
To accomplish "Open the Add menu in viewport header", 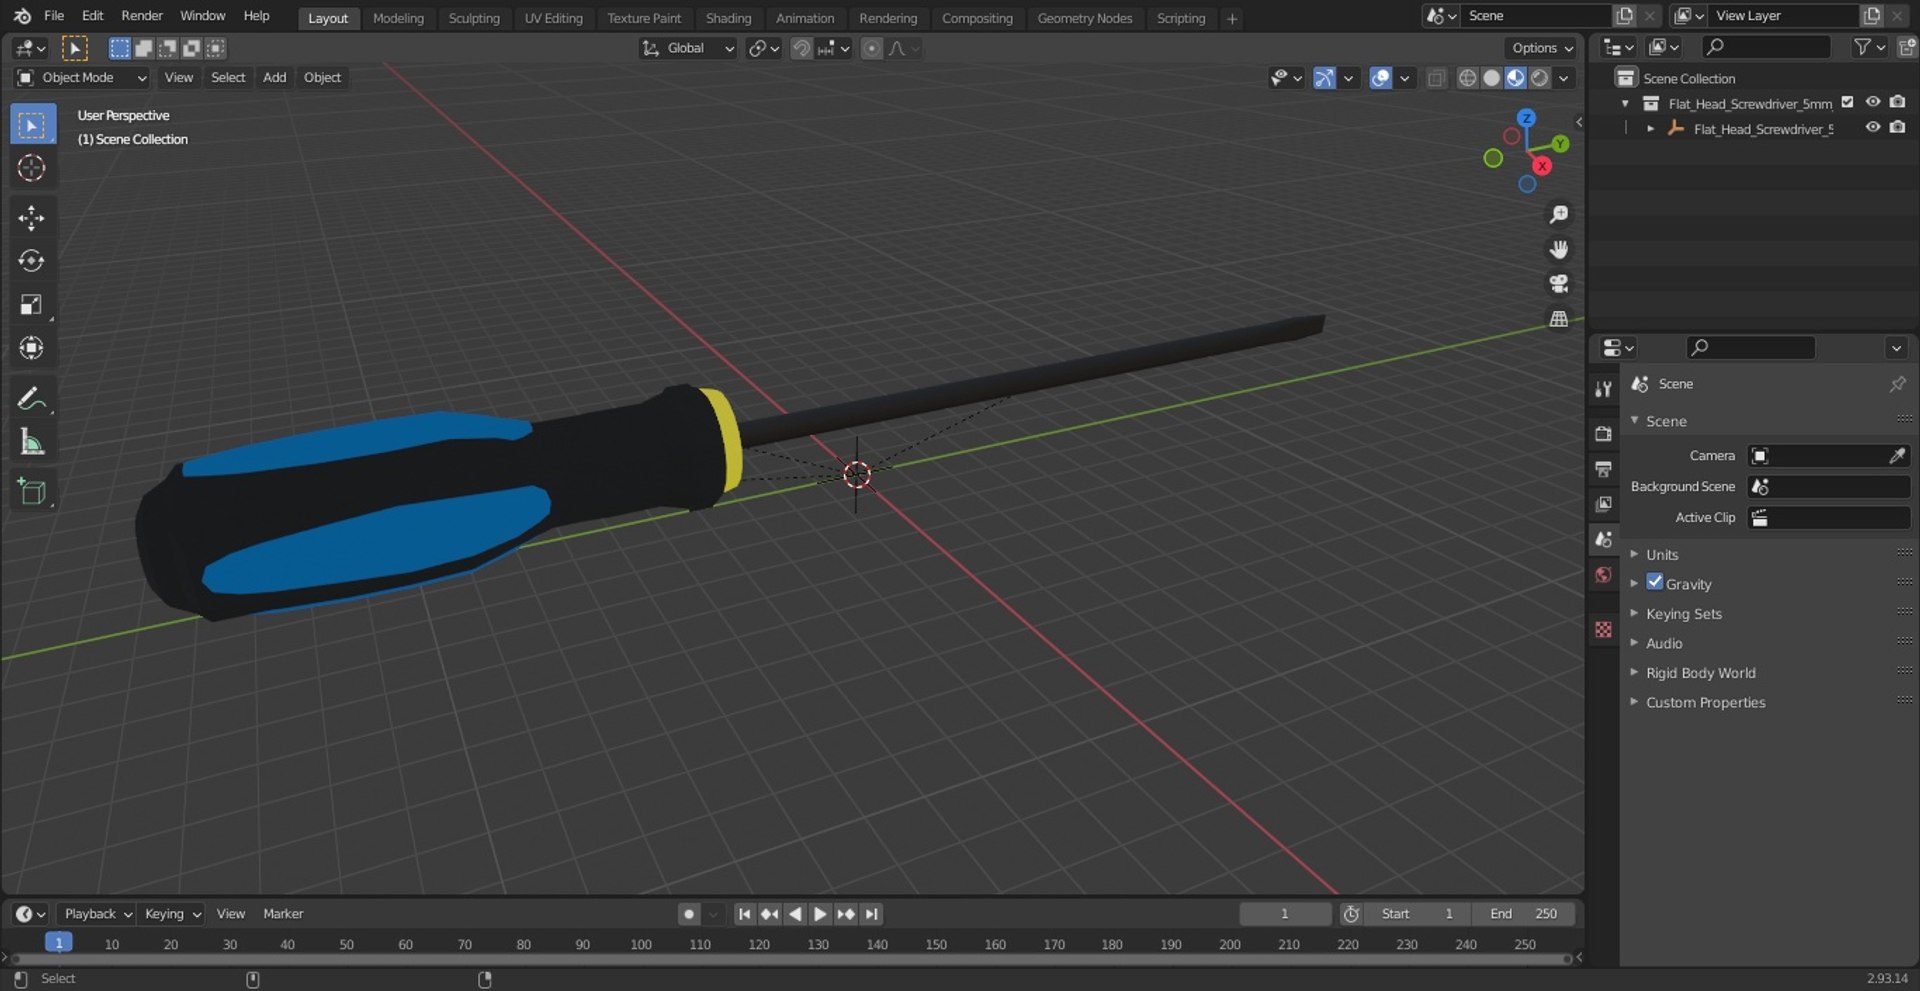I will click(274, 78).
